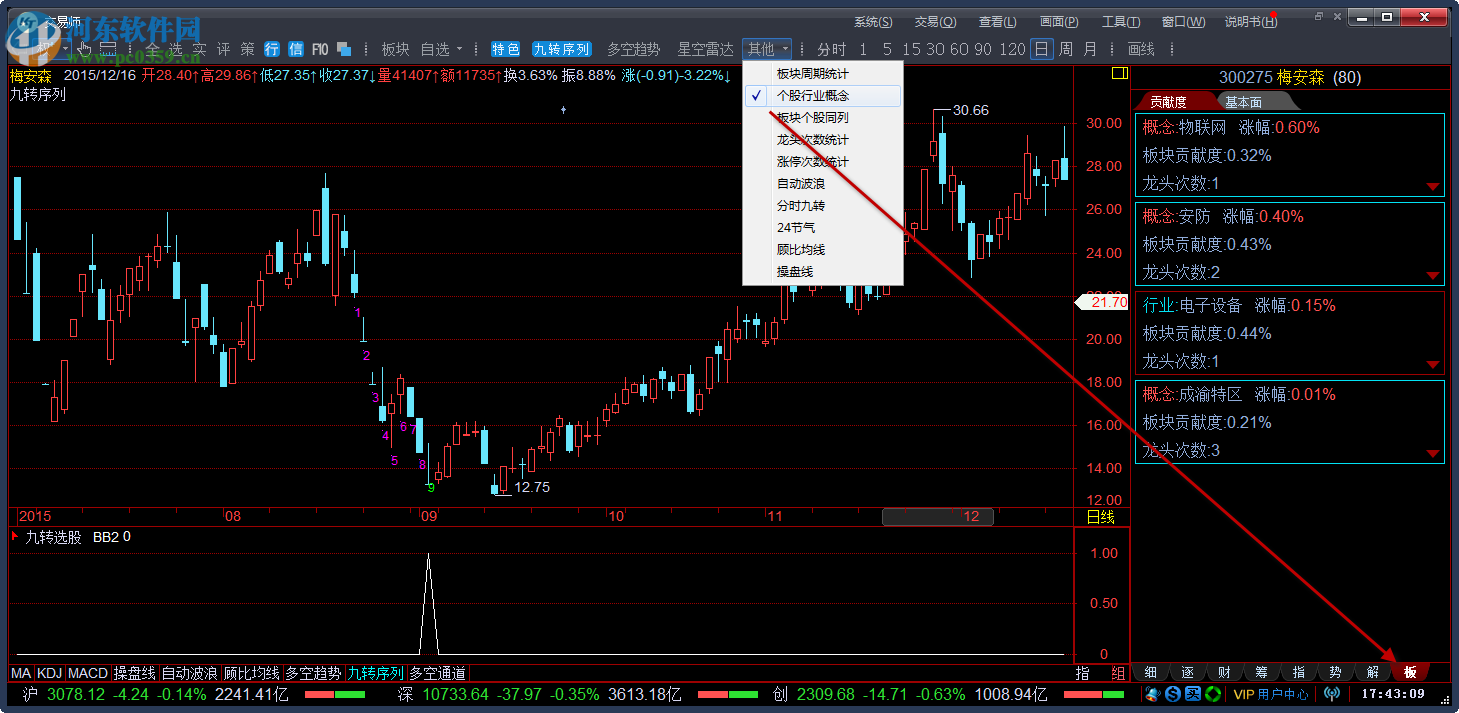
Task: Click the network signal antenna icon
Action: [1332, 694]
